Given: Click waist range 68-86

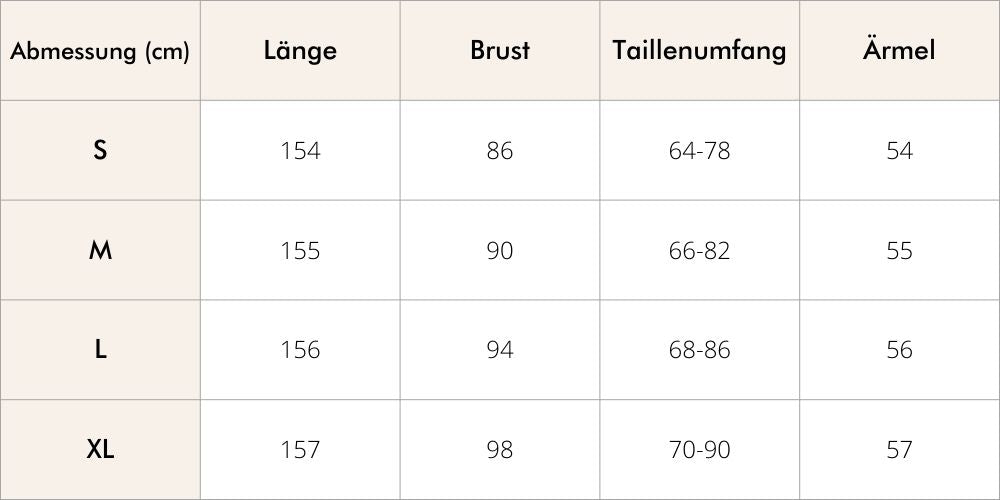Looking at the screenshot, I should tap(700, 350).
